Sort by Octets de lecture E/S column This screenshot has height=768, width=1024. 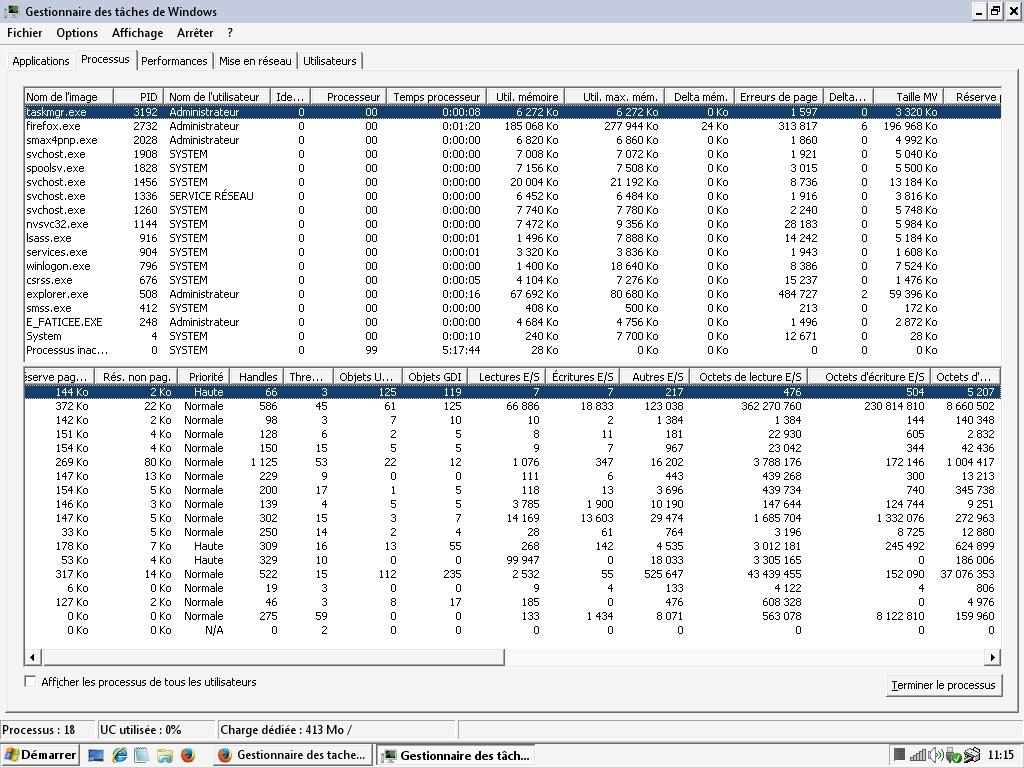[x=749, y=377]
